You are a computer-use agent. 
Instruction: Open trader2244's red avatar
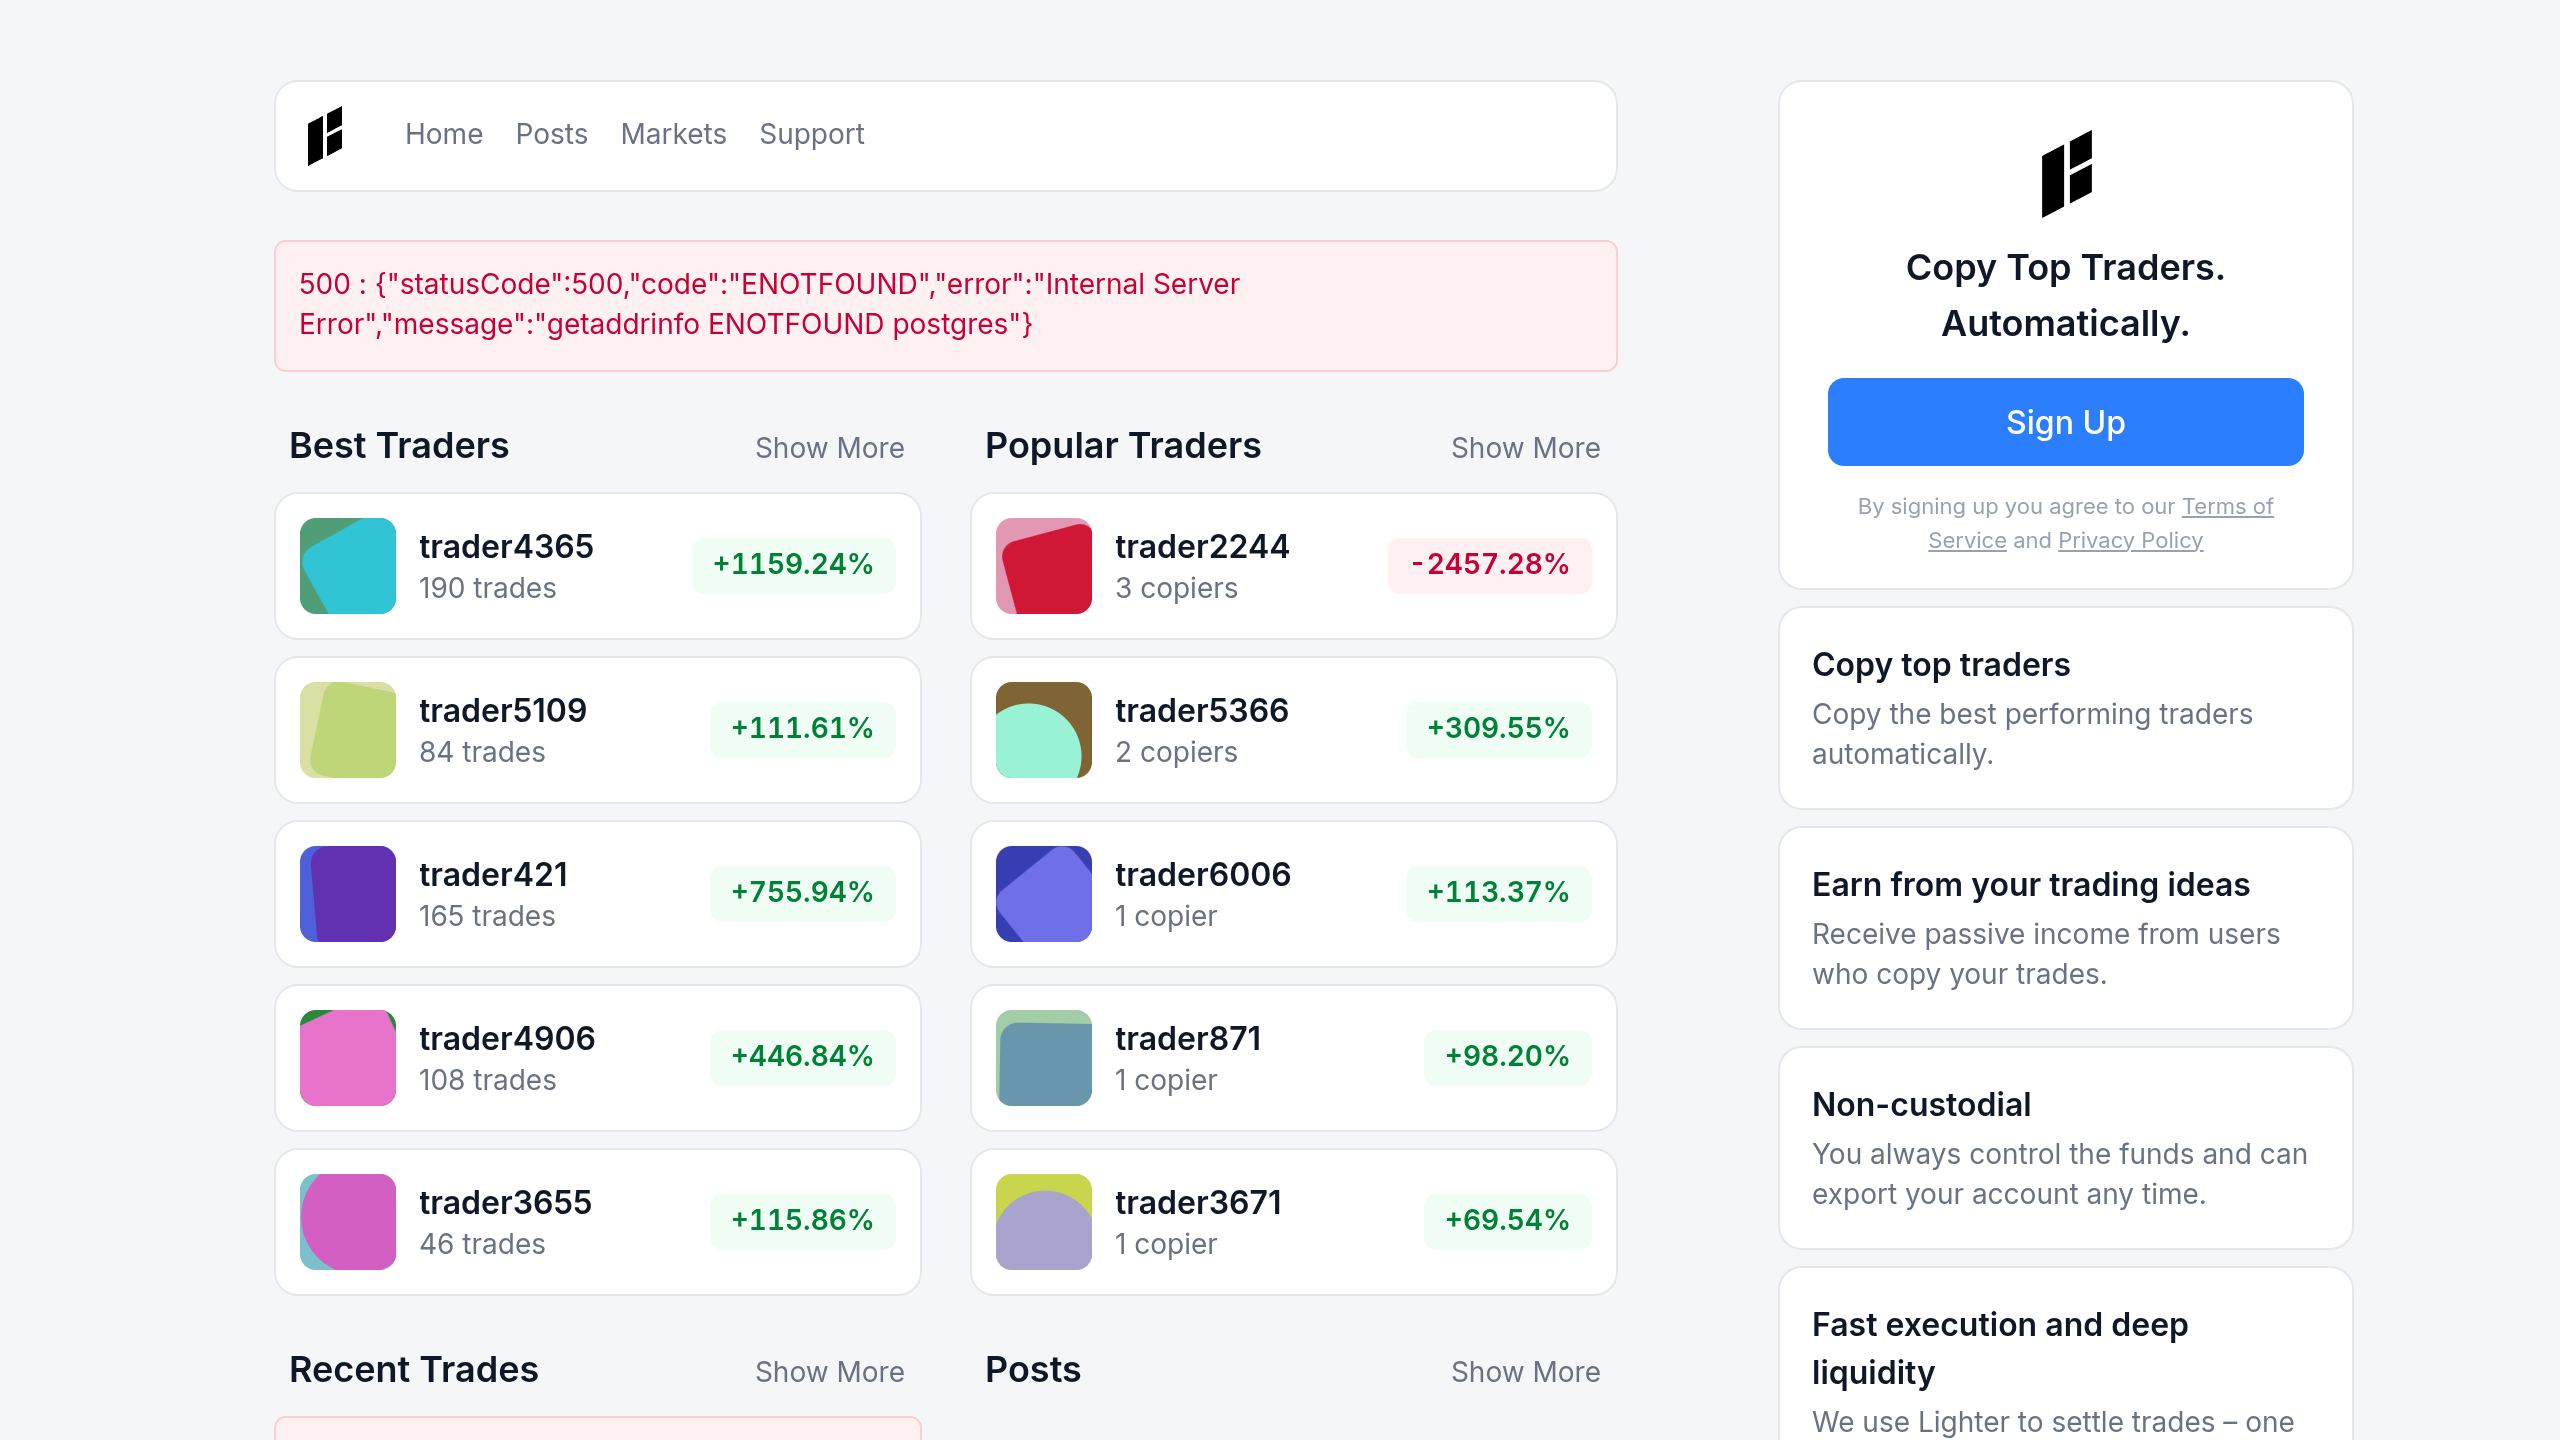point(1044,566)
